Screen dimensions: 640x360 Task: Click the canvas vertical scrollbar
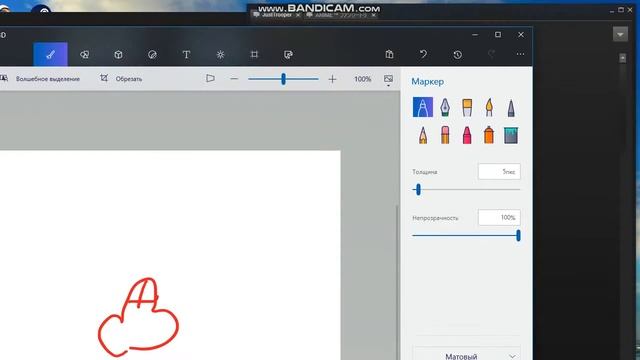(x=398, y=282)
